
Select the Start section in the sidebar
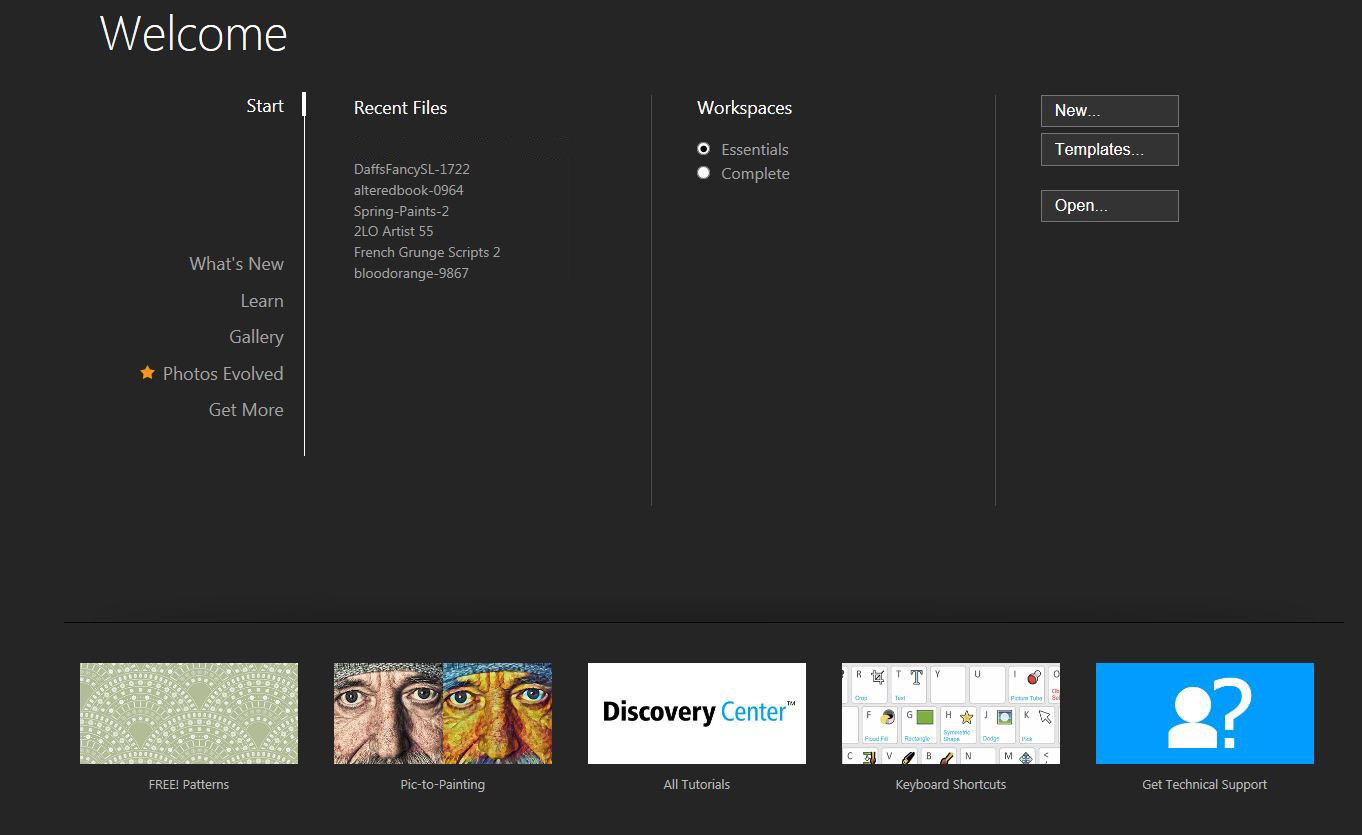click(264, 105)
